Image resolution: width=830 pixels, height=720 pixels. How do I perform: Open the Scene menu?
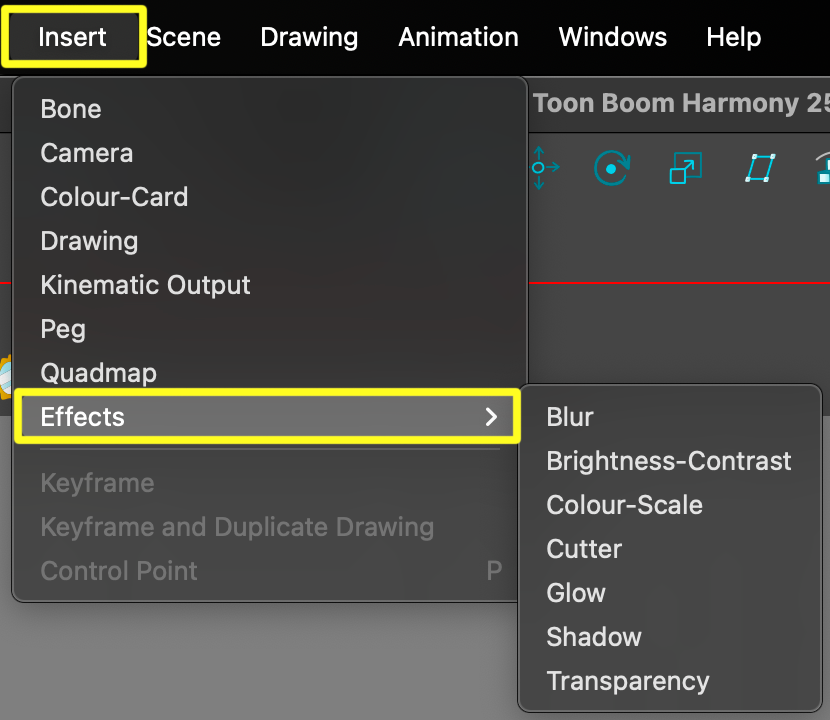[x=183, y=37]
